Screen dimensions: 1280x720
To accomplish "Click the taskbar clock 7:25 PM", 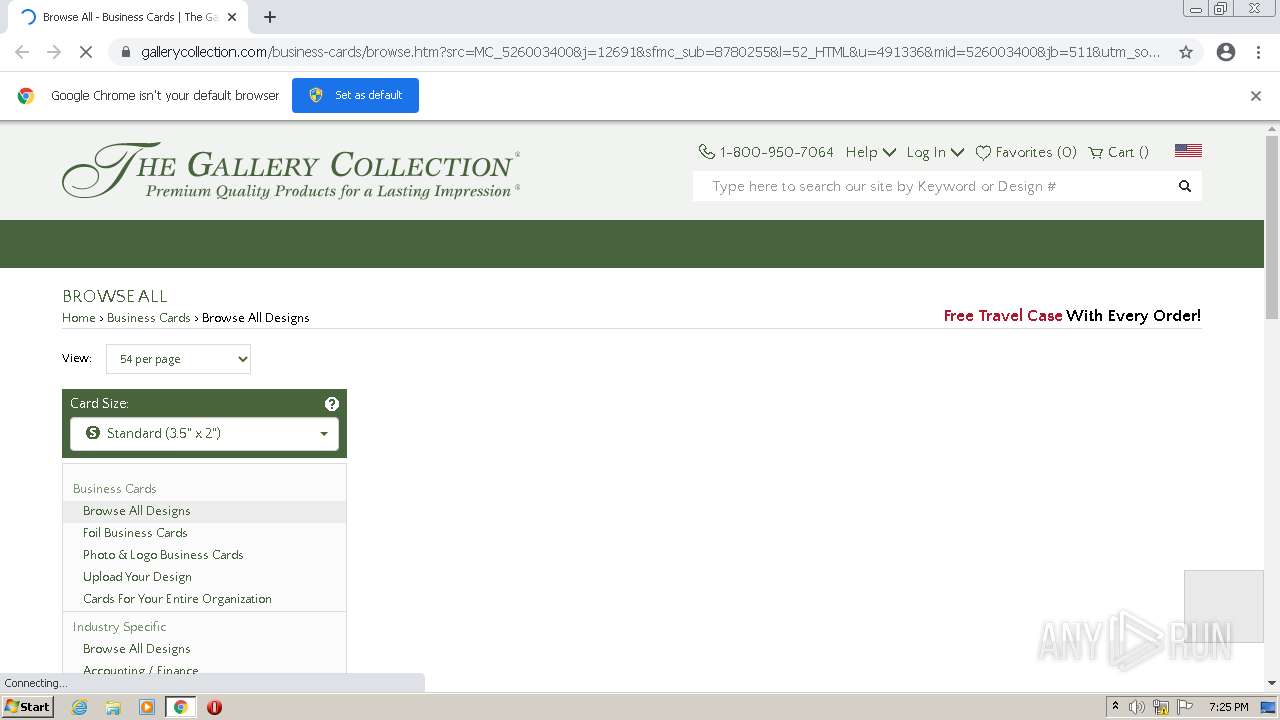I will pos(1228,707).
